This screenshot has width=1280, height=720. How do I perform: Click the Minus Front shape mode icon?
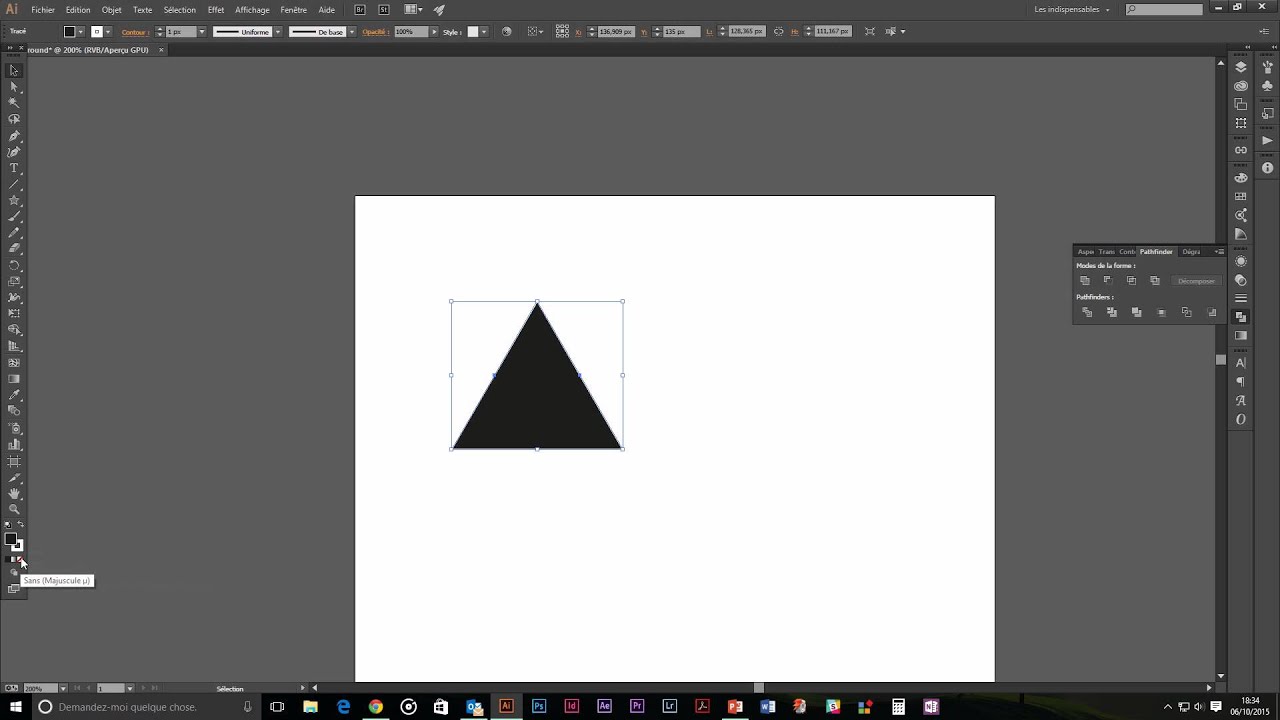click(x=1108, y=281)
